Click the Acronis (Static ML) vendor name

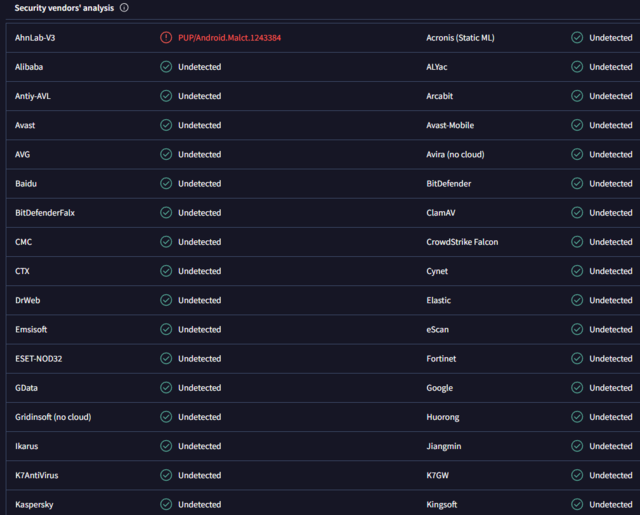[x=460, y=38]
